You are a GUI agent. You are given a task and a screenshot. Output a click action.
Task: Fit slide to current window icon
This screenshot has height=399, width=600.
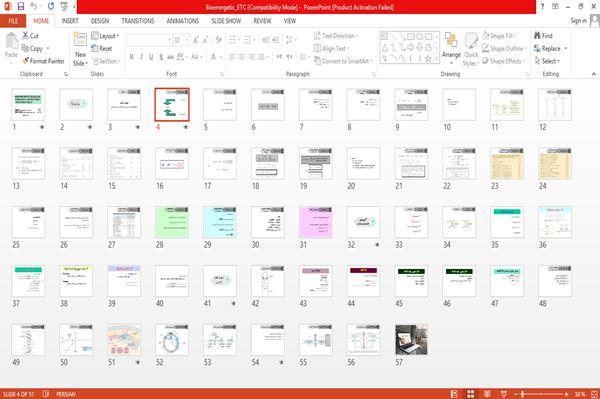point(594,394)
